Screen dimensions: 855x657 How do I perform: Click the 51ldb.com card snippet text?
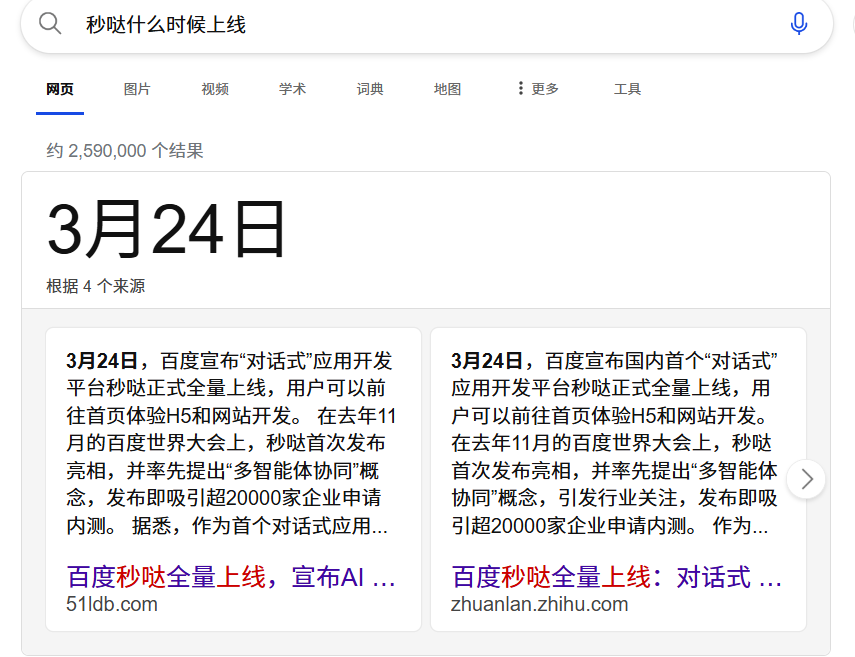(231, 443)
